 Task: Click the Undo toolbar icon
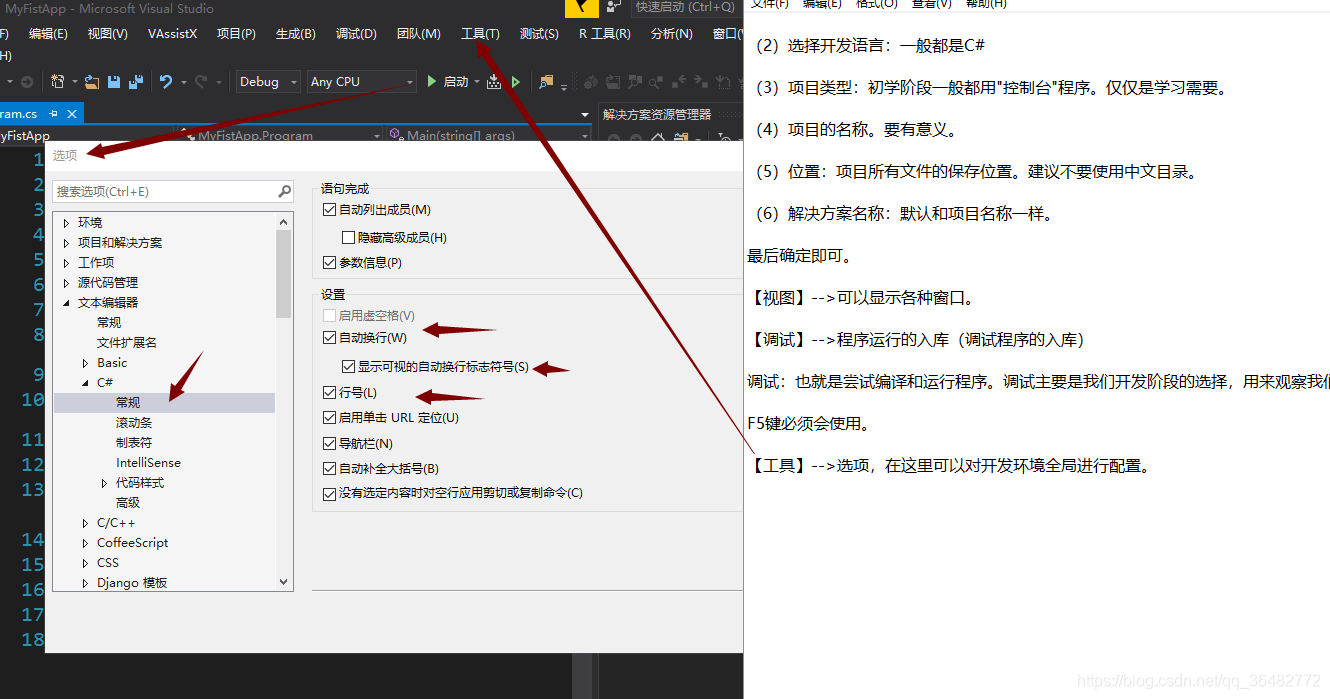(166, 82)
